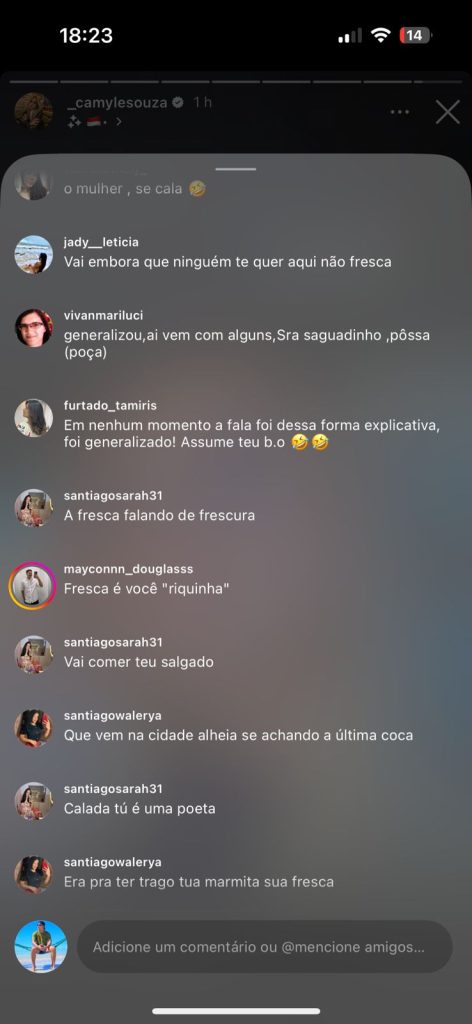Tap the mayconnn_douglasss username
The height and width of the screenshot is (1024, 472).
click(x=129, y=569)
